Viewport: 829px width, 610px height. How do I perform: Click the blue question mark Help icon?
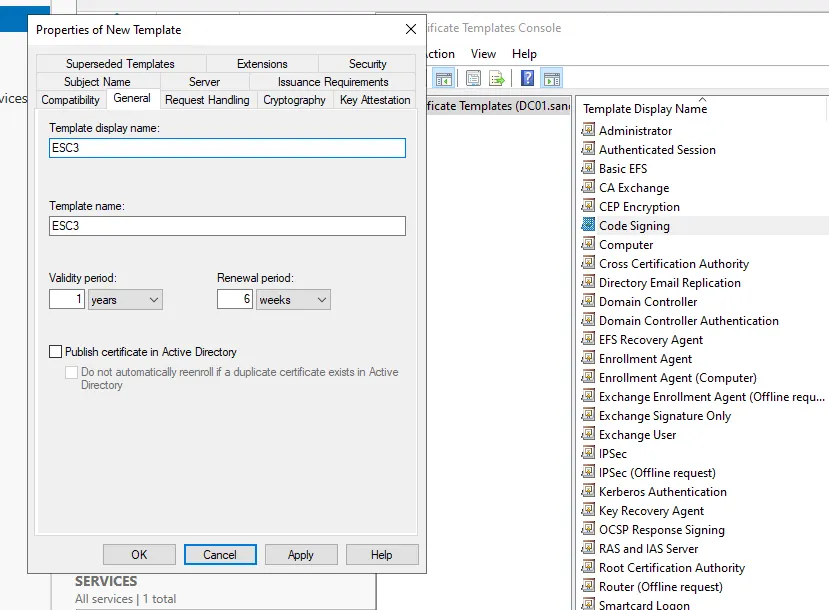pos(527,78)
